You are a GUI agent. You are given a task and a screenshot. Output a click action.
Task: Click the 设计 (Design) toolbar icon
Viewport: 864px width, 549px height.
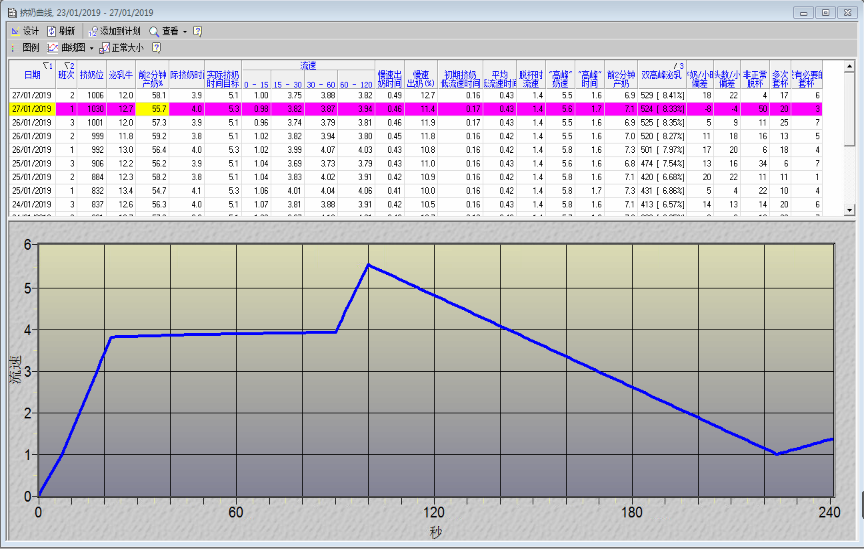15,31
